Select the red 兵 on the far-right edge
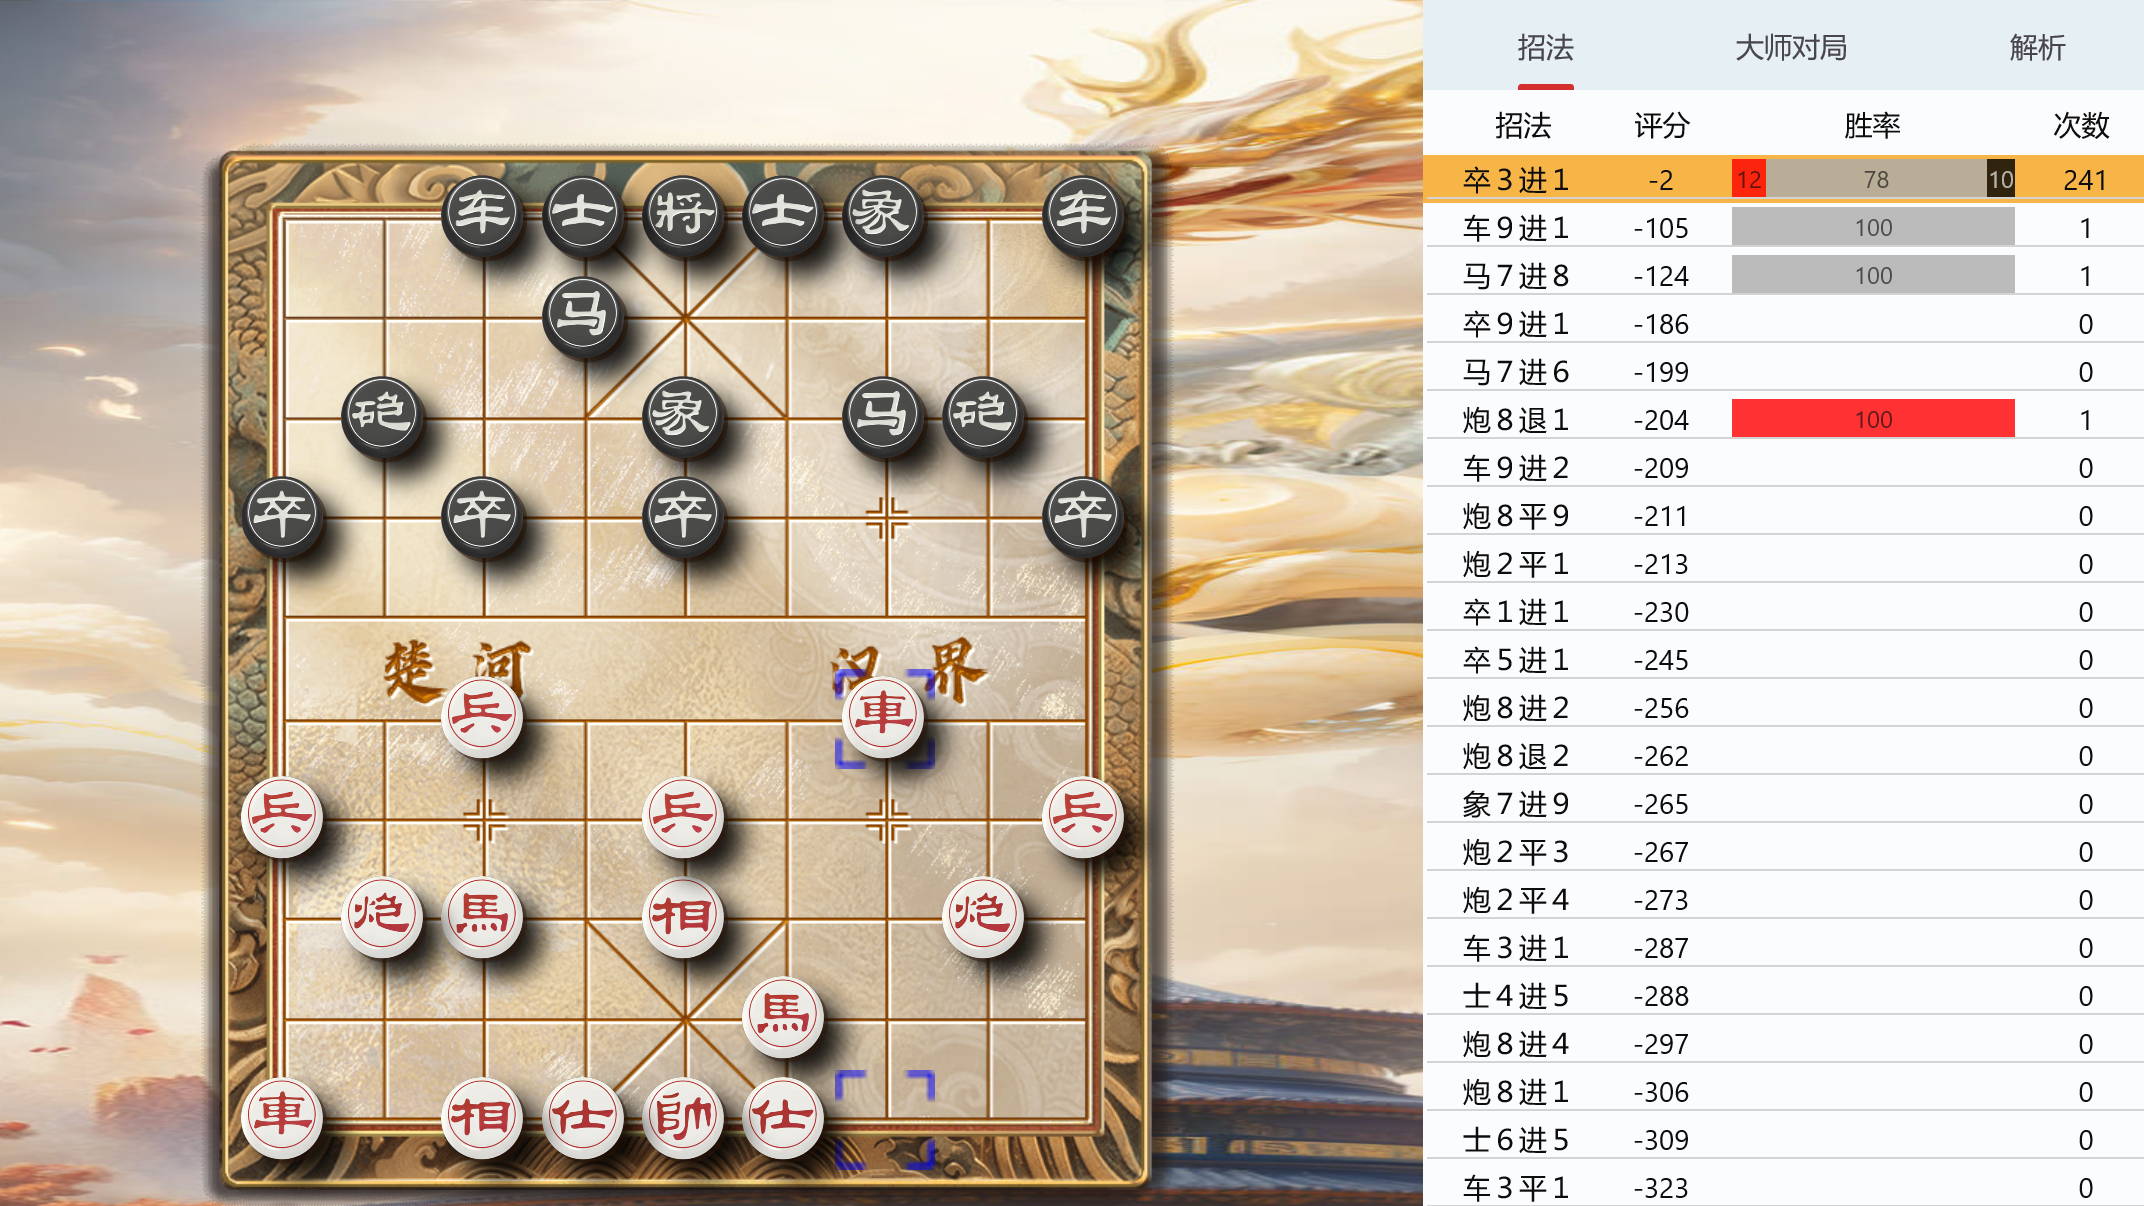This screenshot has width=2144, height=1206. tap(1084, 816)
